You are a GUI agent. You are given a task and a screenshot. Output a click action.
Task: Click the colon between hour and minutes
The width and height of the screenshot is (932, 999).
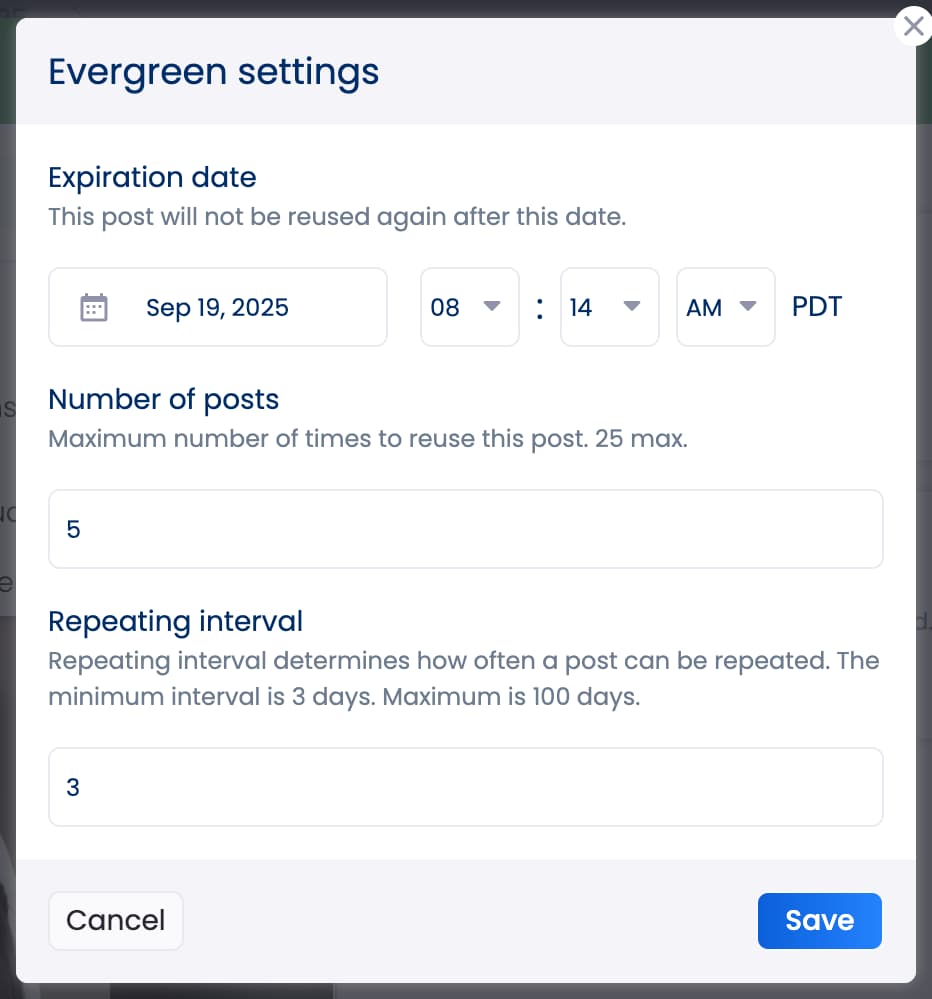539,307
